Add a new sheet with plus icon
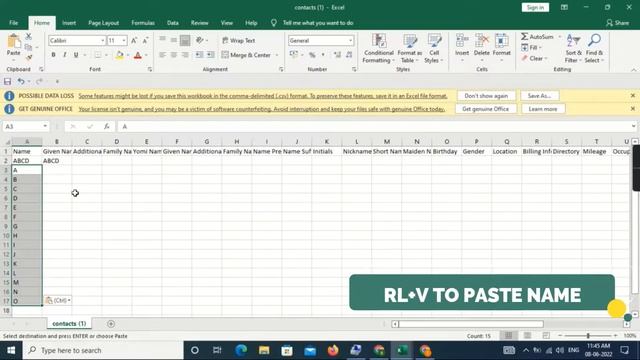 pyautogui.click(x=111, y=324)
